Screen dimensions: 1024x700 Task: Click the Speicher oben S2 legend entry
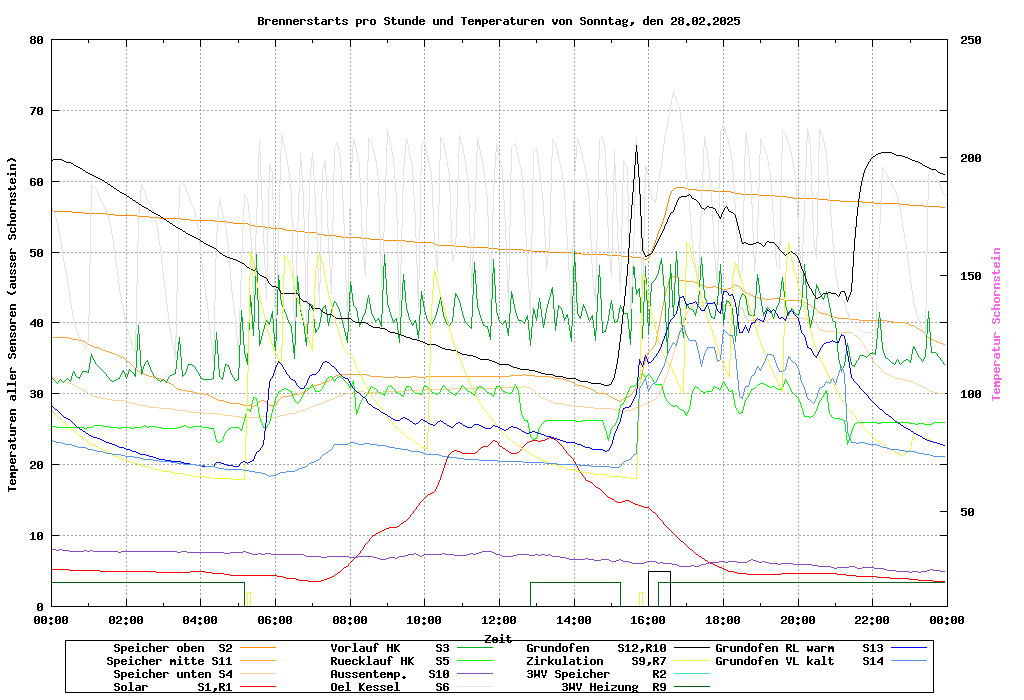[x=172, y=648]
